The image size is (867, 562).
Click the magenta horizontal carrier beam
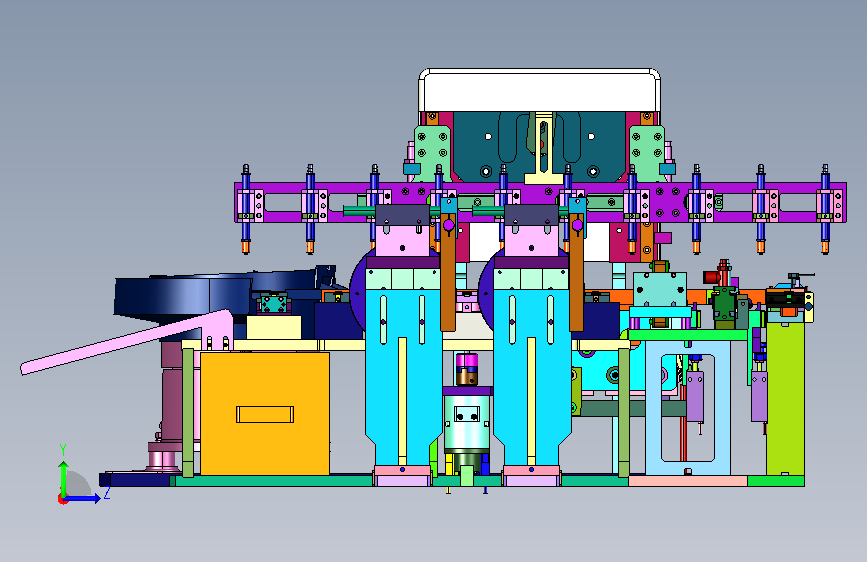coord(540,202)
